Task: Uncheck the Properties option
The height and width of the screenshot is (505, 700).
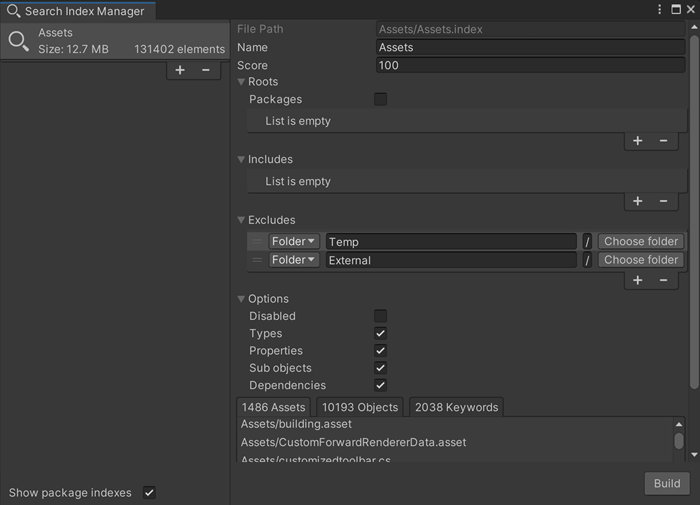Action: coord(380,351)
